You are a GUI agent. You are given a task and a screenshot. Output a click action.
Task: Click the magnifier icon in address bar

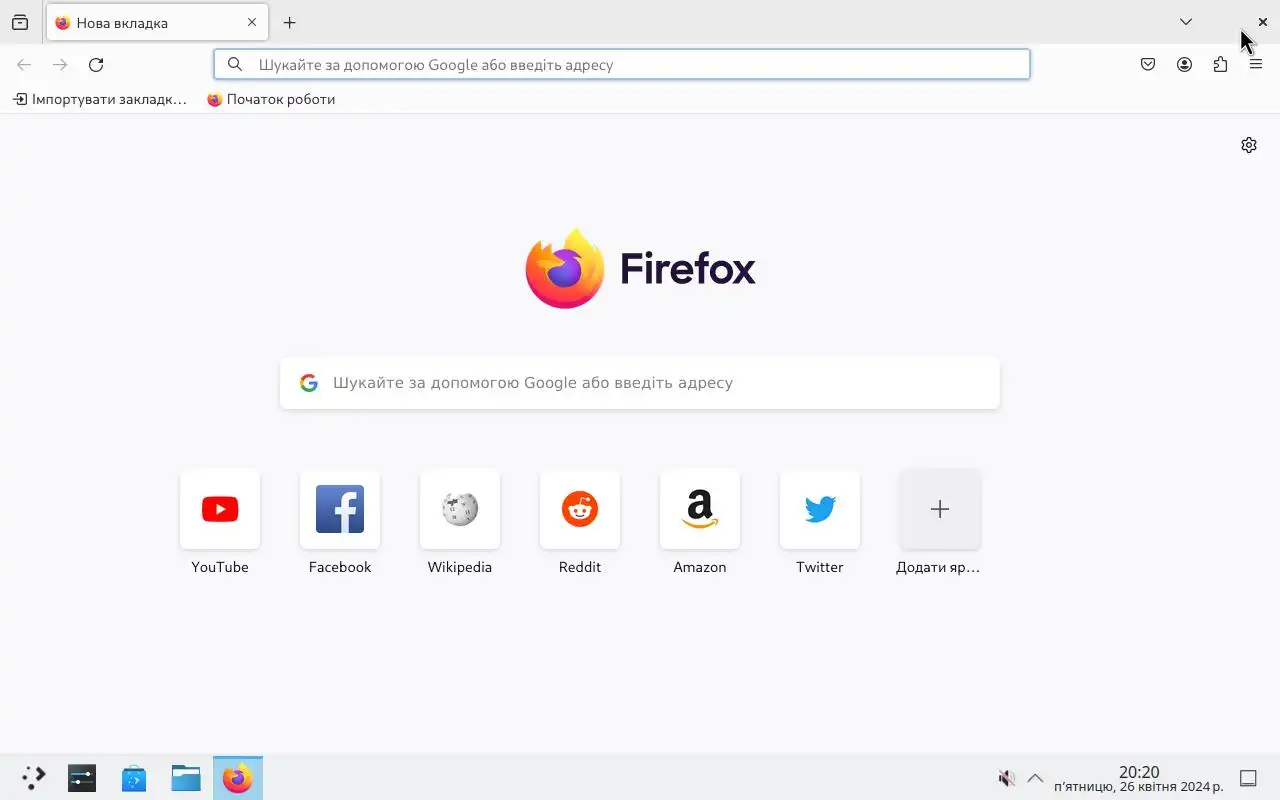pyautogui.click(x=235, y=64)
